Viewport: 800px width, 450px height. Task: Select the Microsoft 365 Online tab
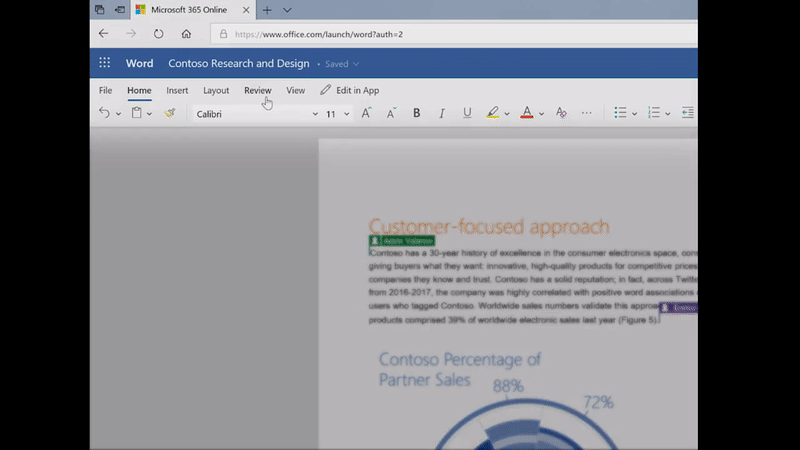193,10
